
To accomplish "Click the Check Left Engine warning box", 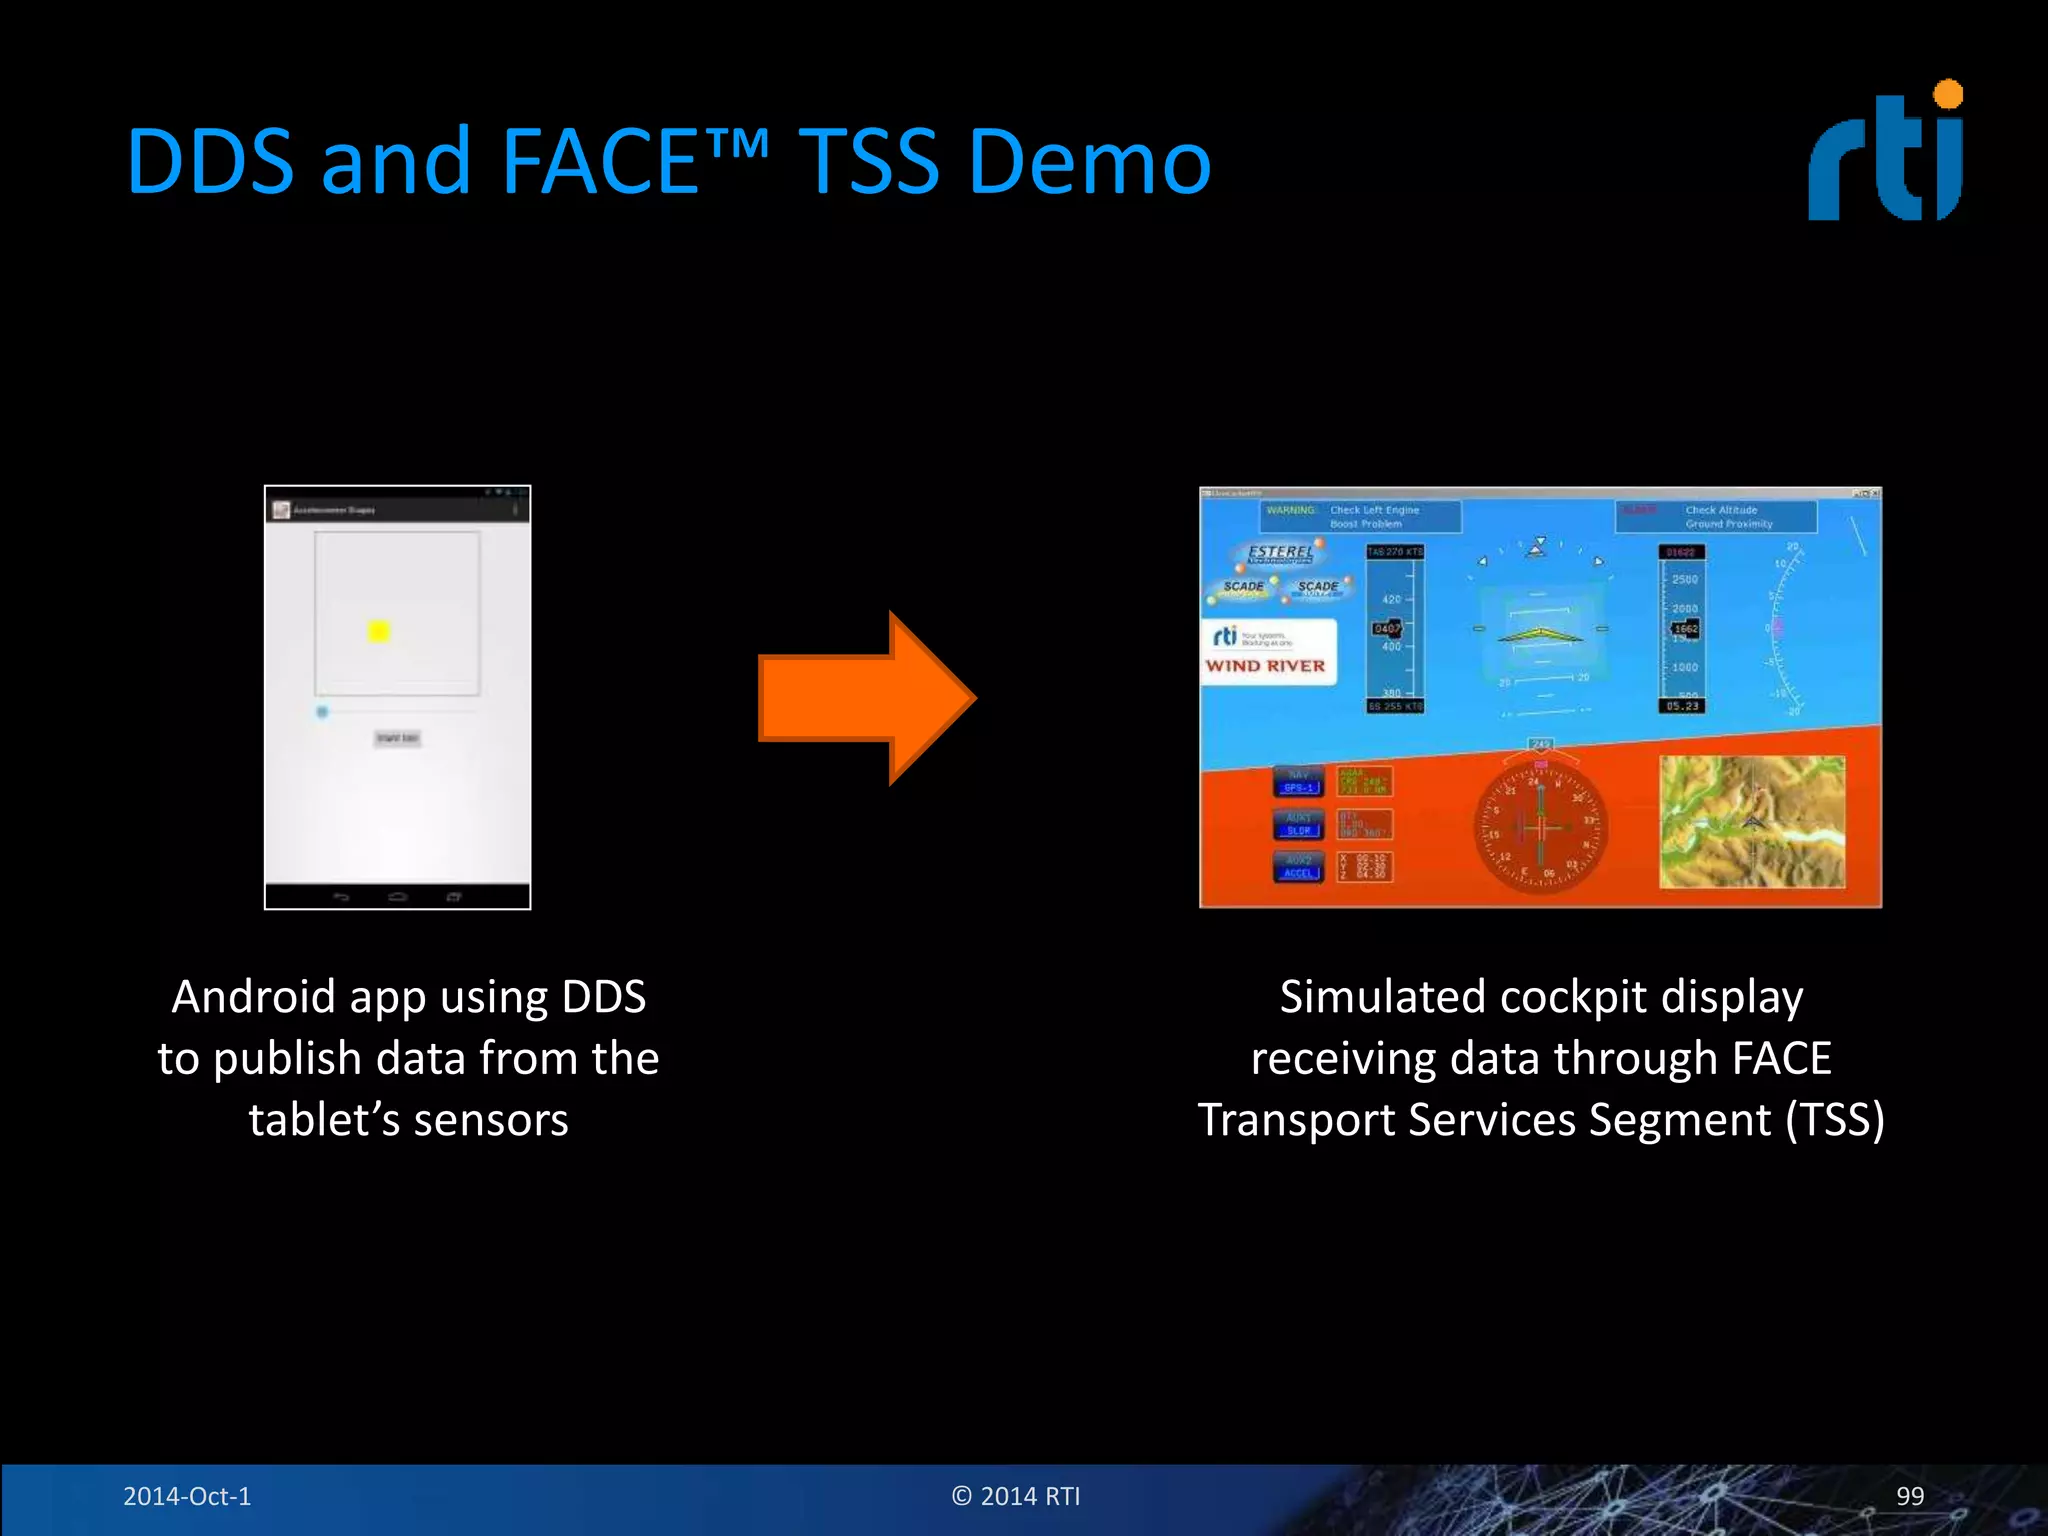I will [x=1360, y=517].
